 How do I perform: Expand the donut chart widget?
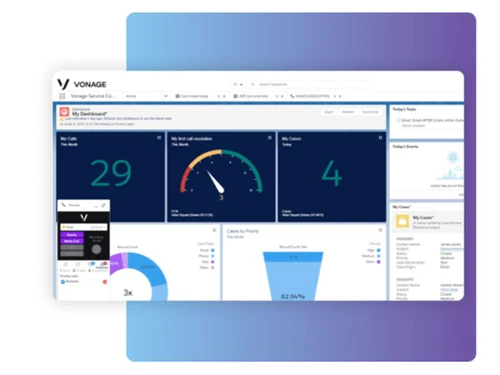(x=214, y=230)
